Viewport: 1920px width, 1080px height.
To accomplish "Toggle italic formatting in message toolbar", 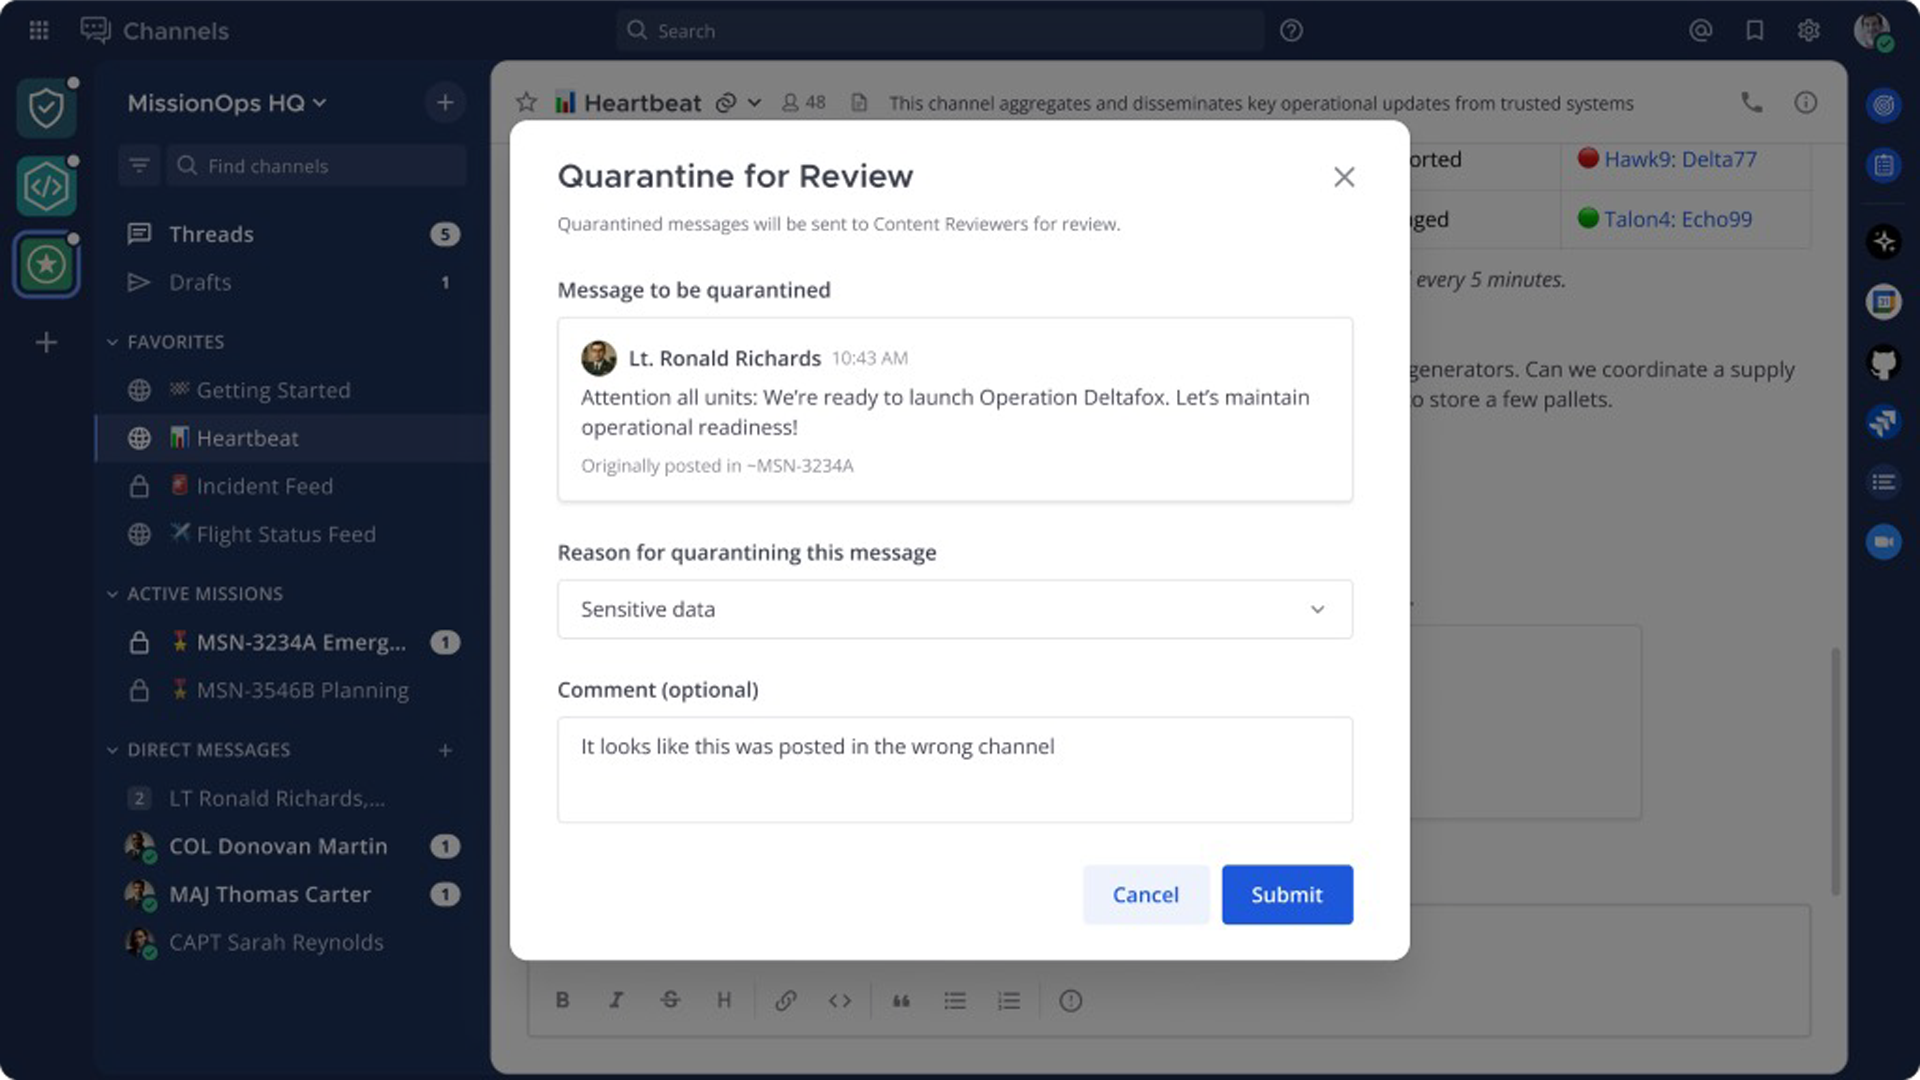I will click(x=616, y=1000).
